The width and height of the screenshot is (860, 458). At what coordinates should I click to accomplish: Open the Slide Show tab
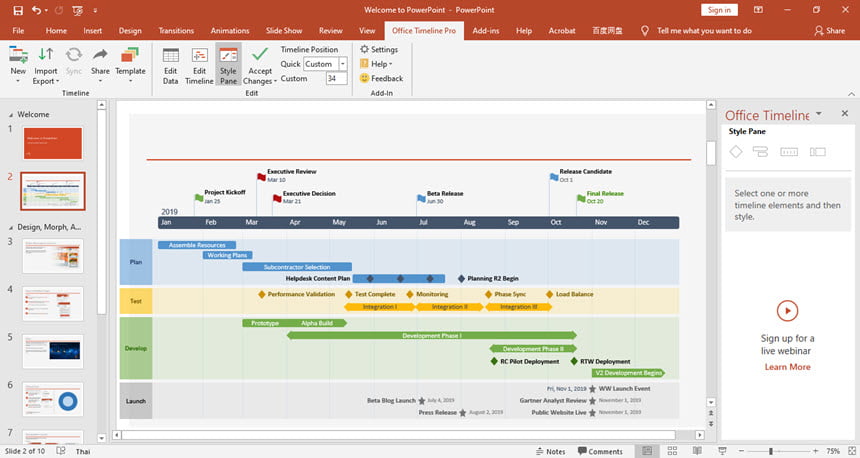click(284, 31)
